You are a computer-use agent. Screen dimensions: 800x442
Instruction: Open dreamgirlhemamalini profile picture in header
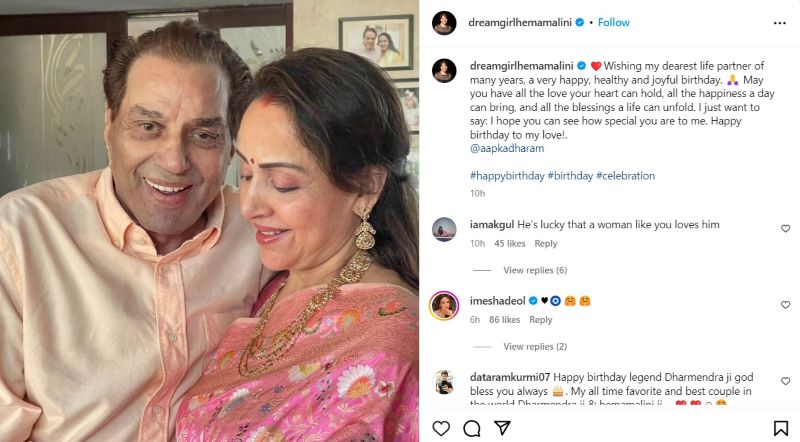[444, 22]
